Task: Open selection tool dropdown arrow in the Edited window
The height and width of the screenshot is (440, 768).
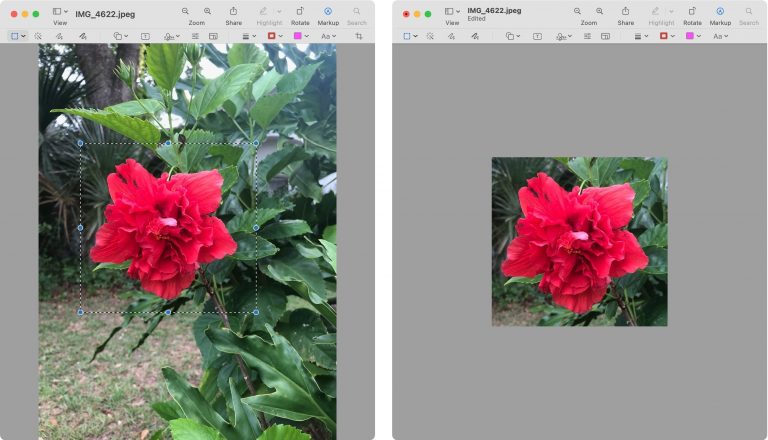Action: click(415, 36)
